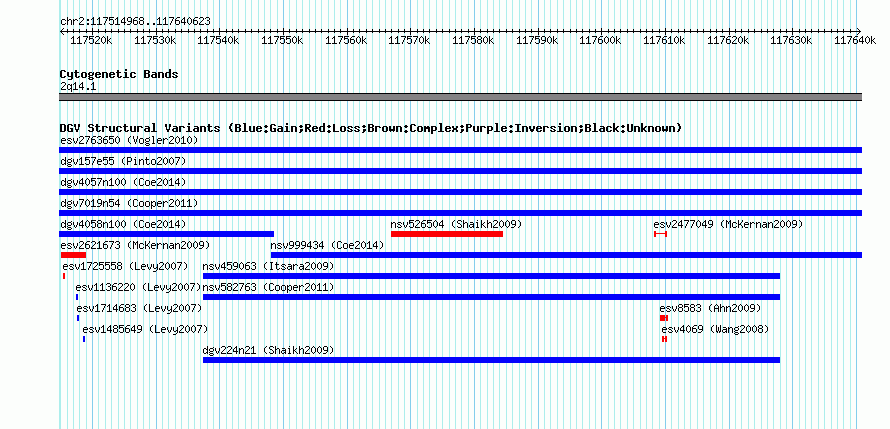The width and height of the screenshot is (890, 429).
Task: Click the dgv7019n54 (Cooper2011) label
Action: click(x=129, y=203)
